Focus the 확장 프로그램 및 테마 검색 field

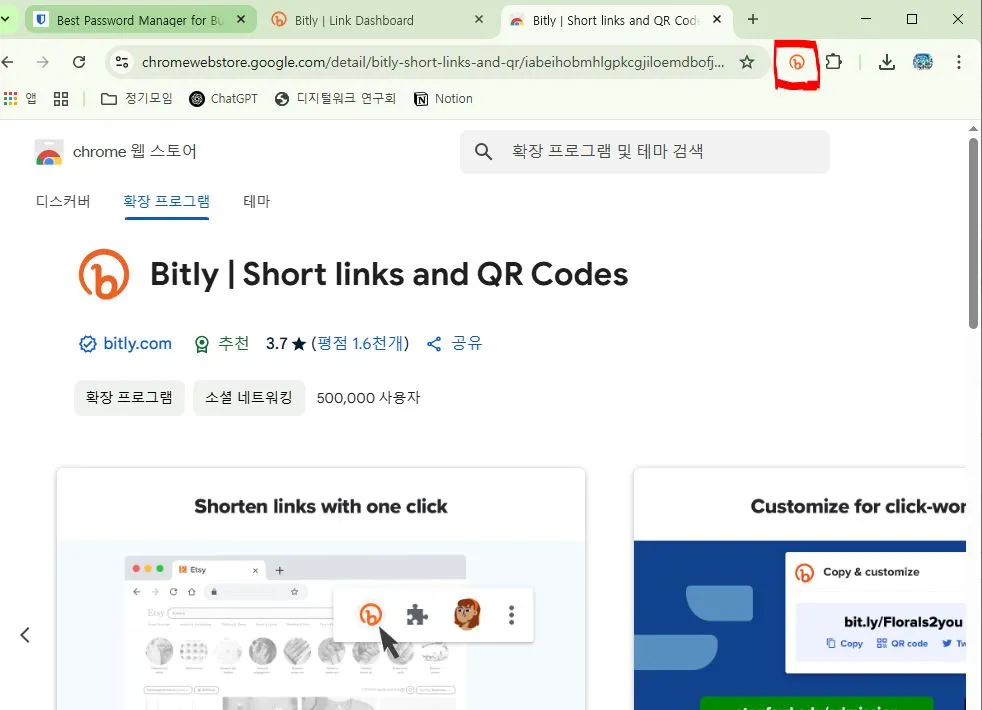pyautogui.click(x=644, y=152)
